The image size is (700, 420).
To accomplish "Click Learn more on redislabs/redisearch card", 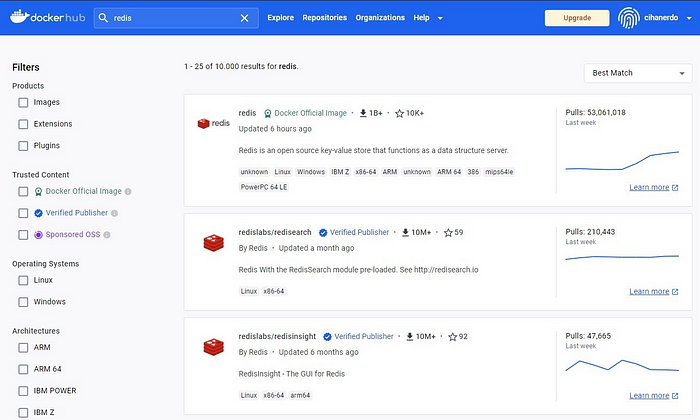I will (x=649, y=291).
